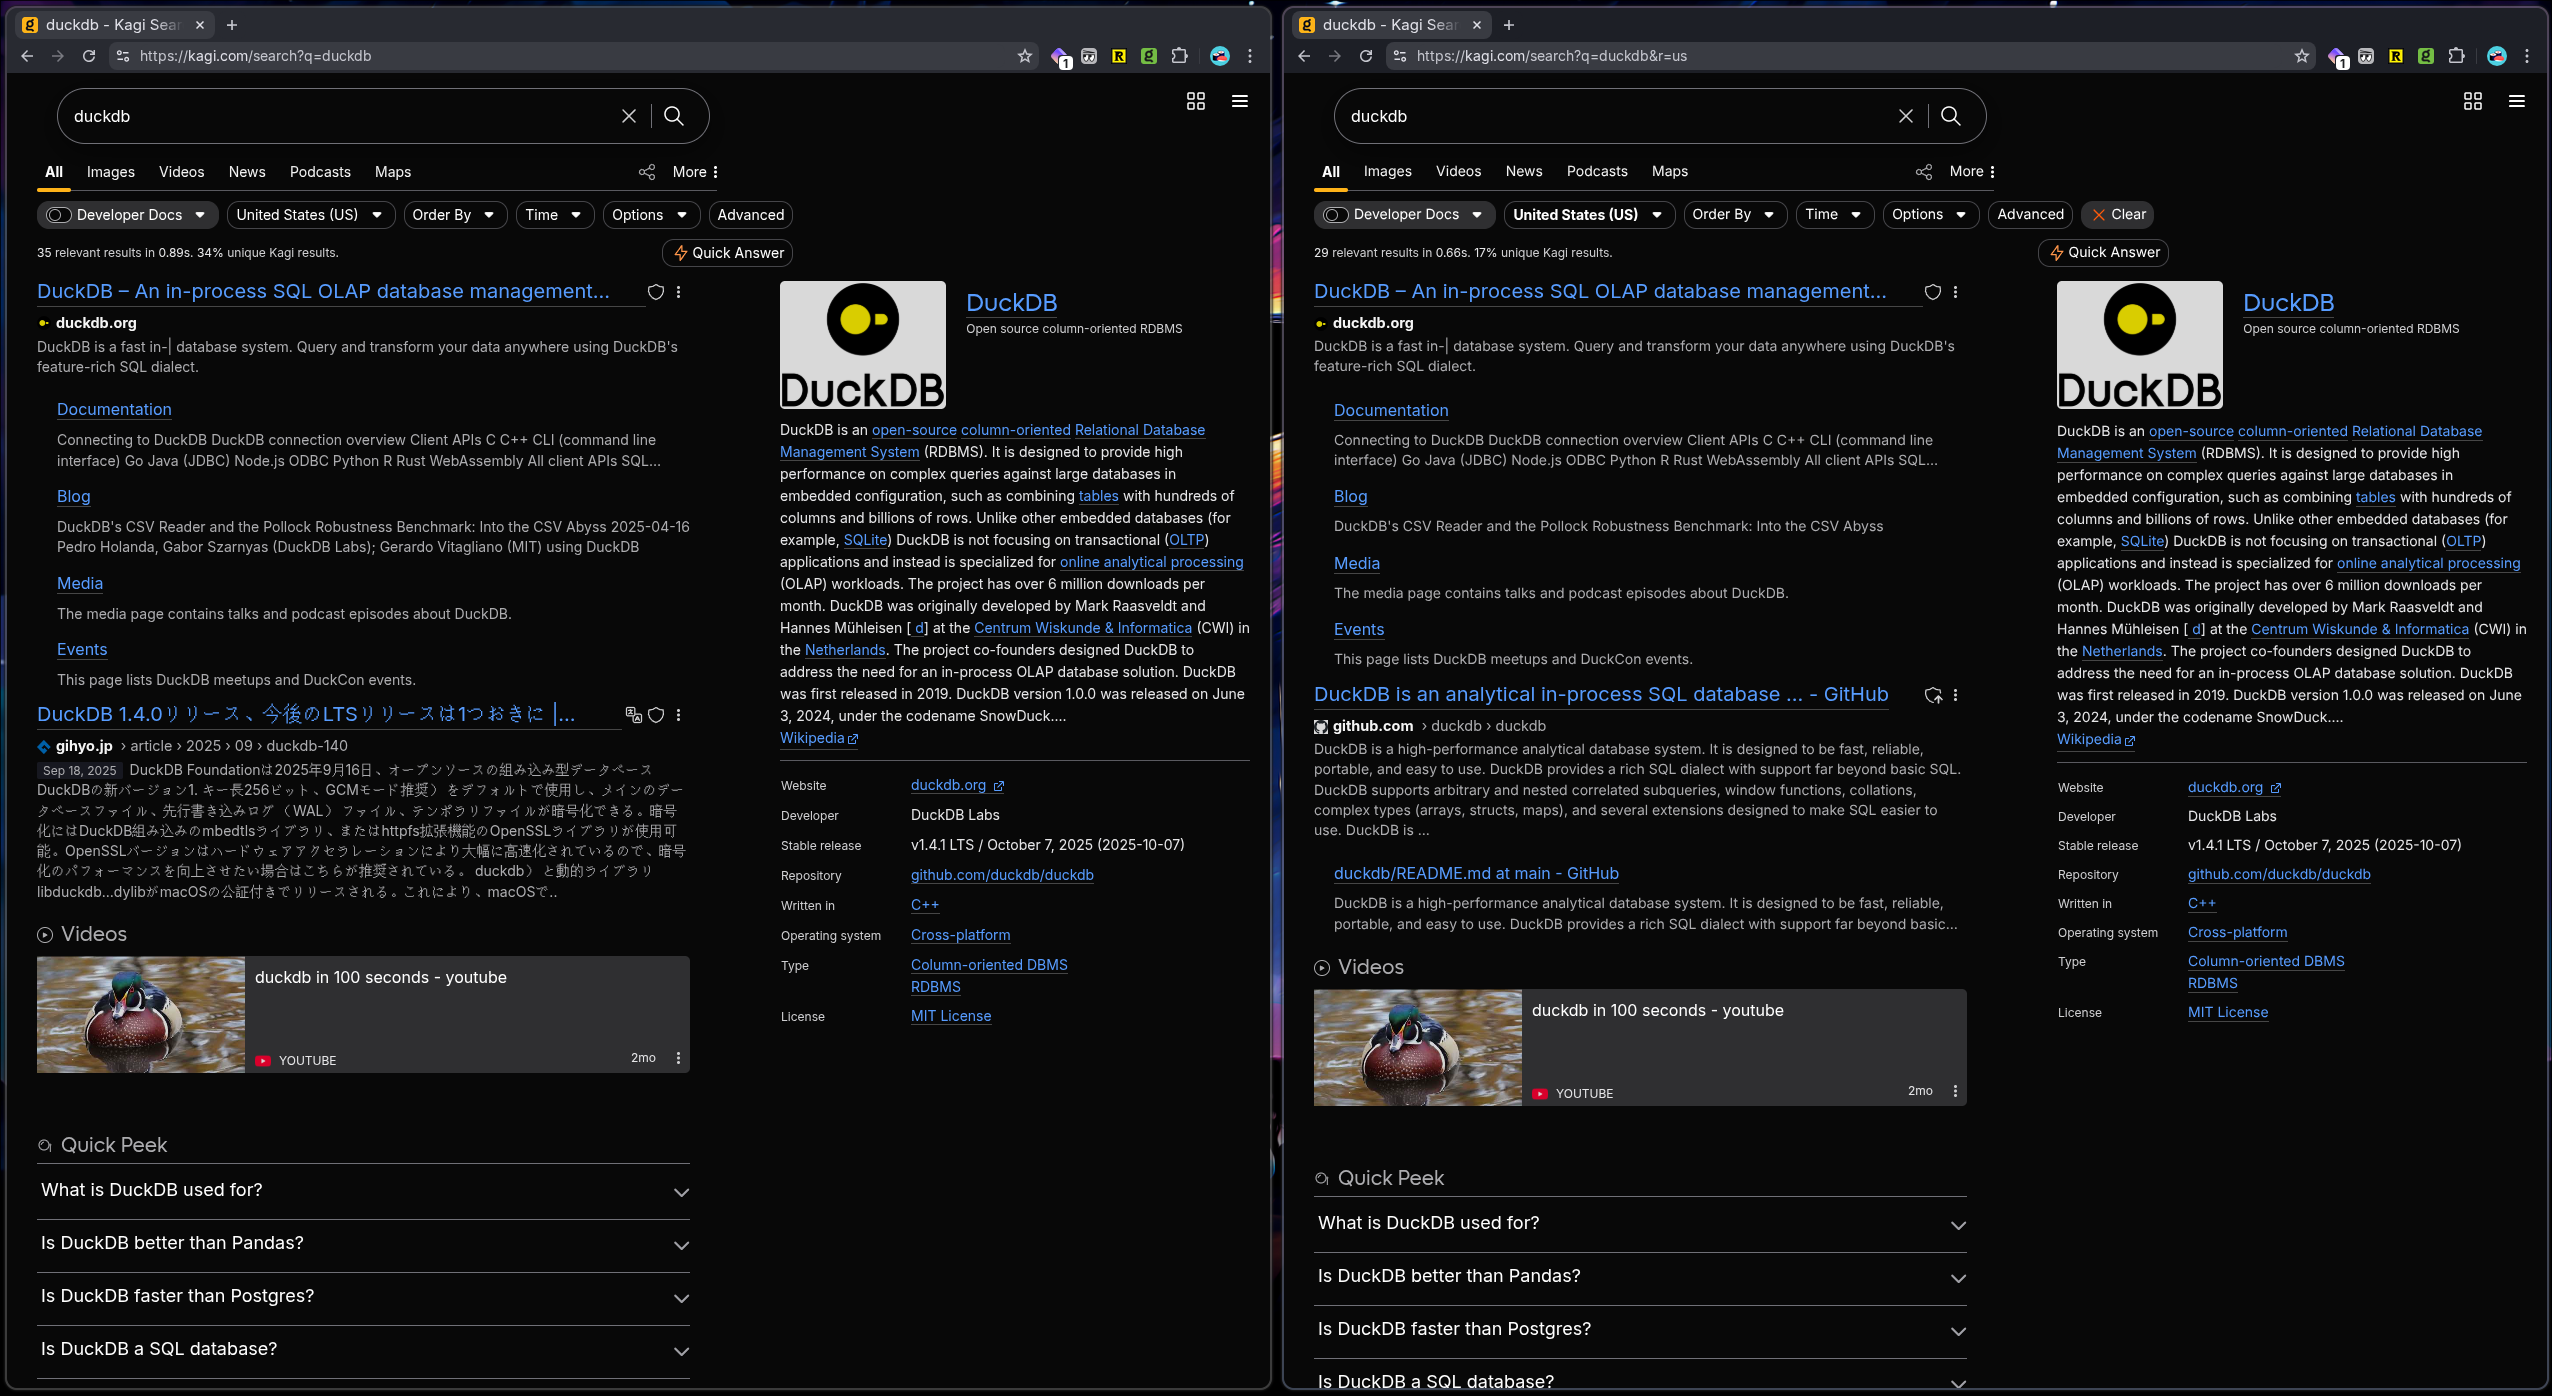Open the grid apps icon in the right window
The width and height of the screenshot is (2552, 1396).
pos(2472,101)
